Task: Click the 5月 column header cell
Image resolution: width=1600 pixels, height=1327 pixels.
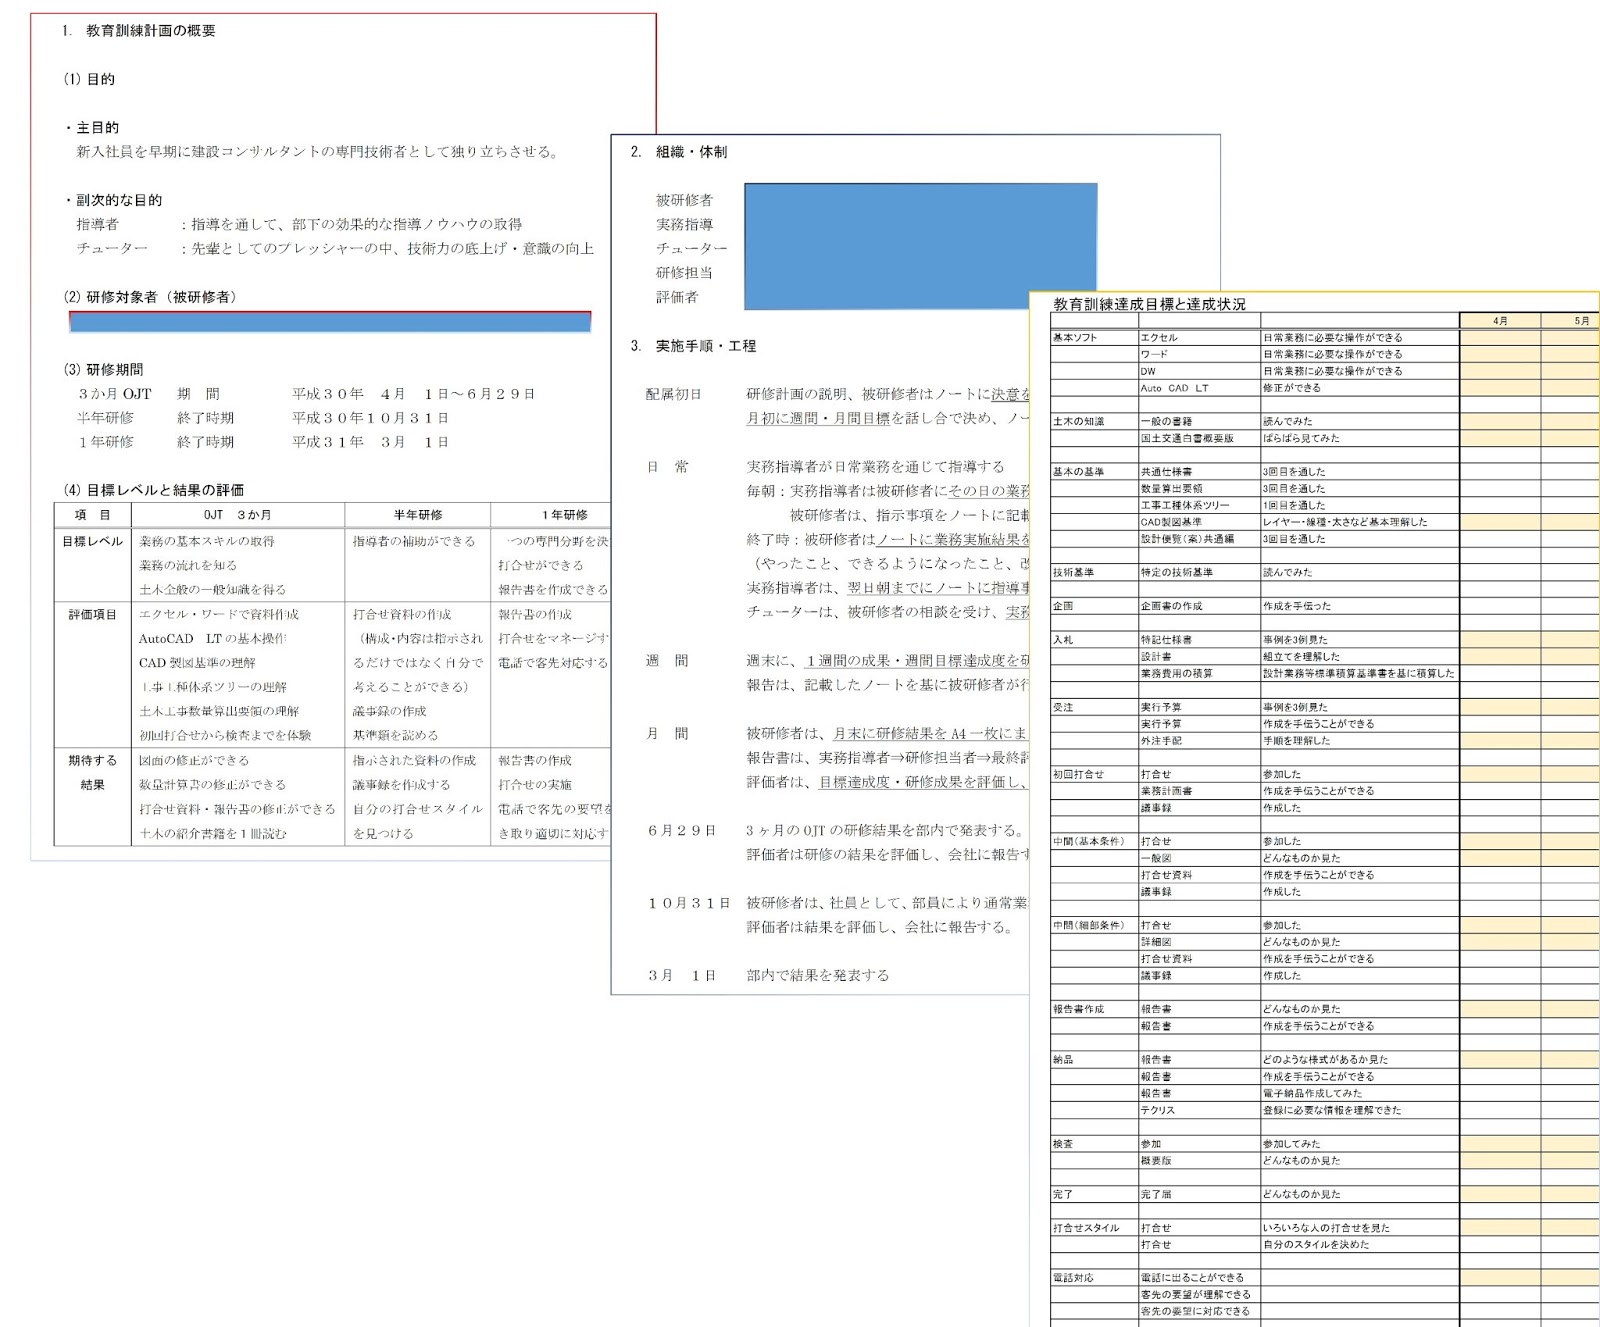Action: pos(1580,320)
